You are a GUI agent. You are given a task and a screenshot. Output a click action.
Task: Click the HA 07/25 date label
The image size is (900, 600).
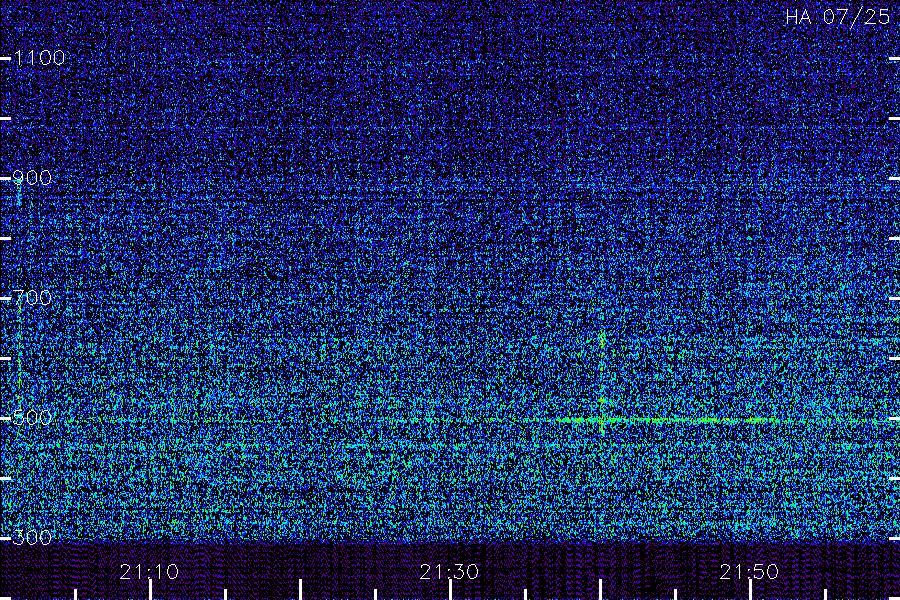click(x=838, y=17)
